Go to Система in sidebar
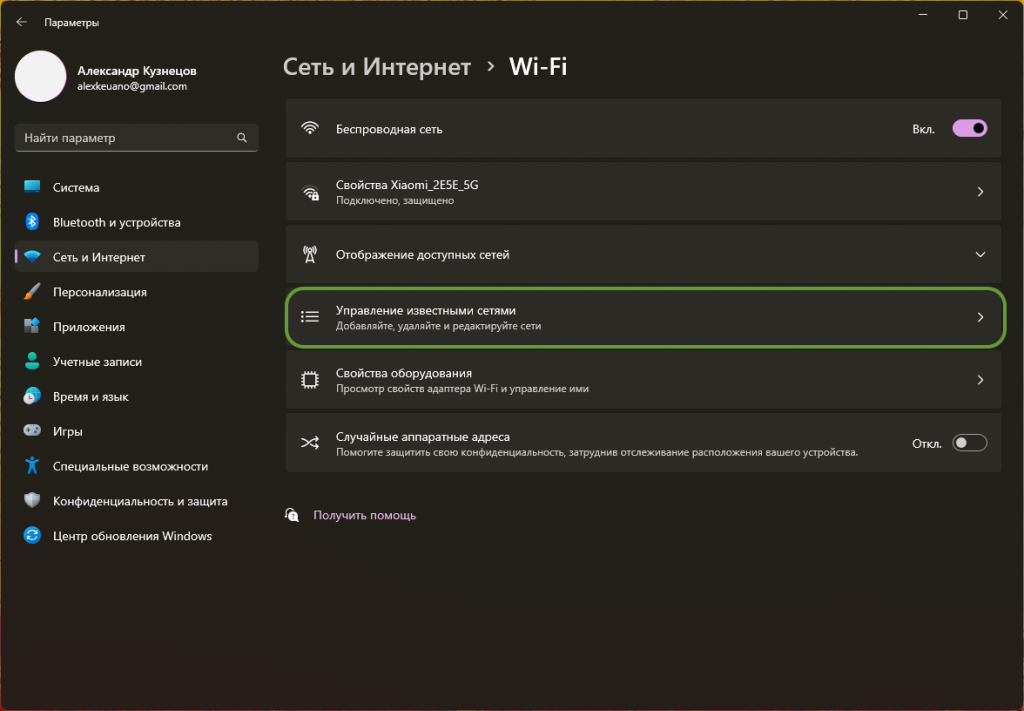Viewport: 1024px width, 711px height. 76,187
